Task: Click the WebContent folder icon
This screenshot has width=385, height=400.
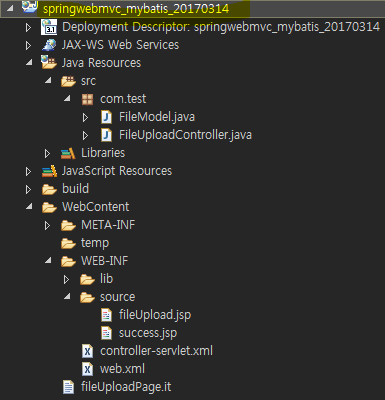Action: [49, 208]
